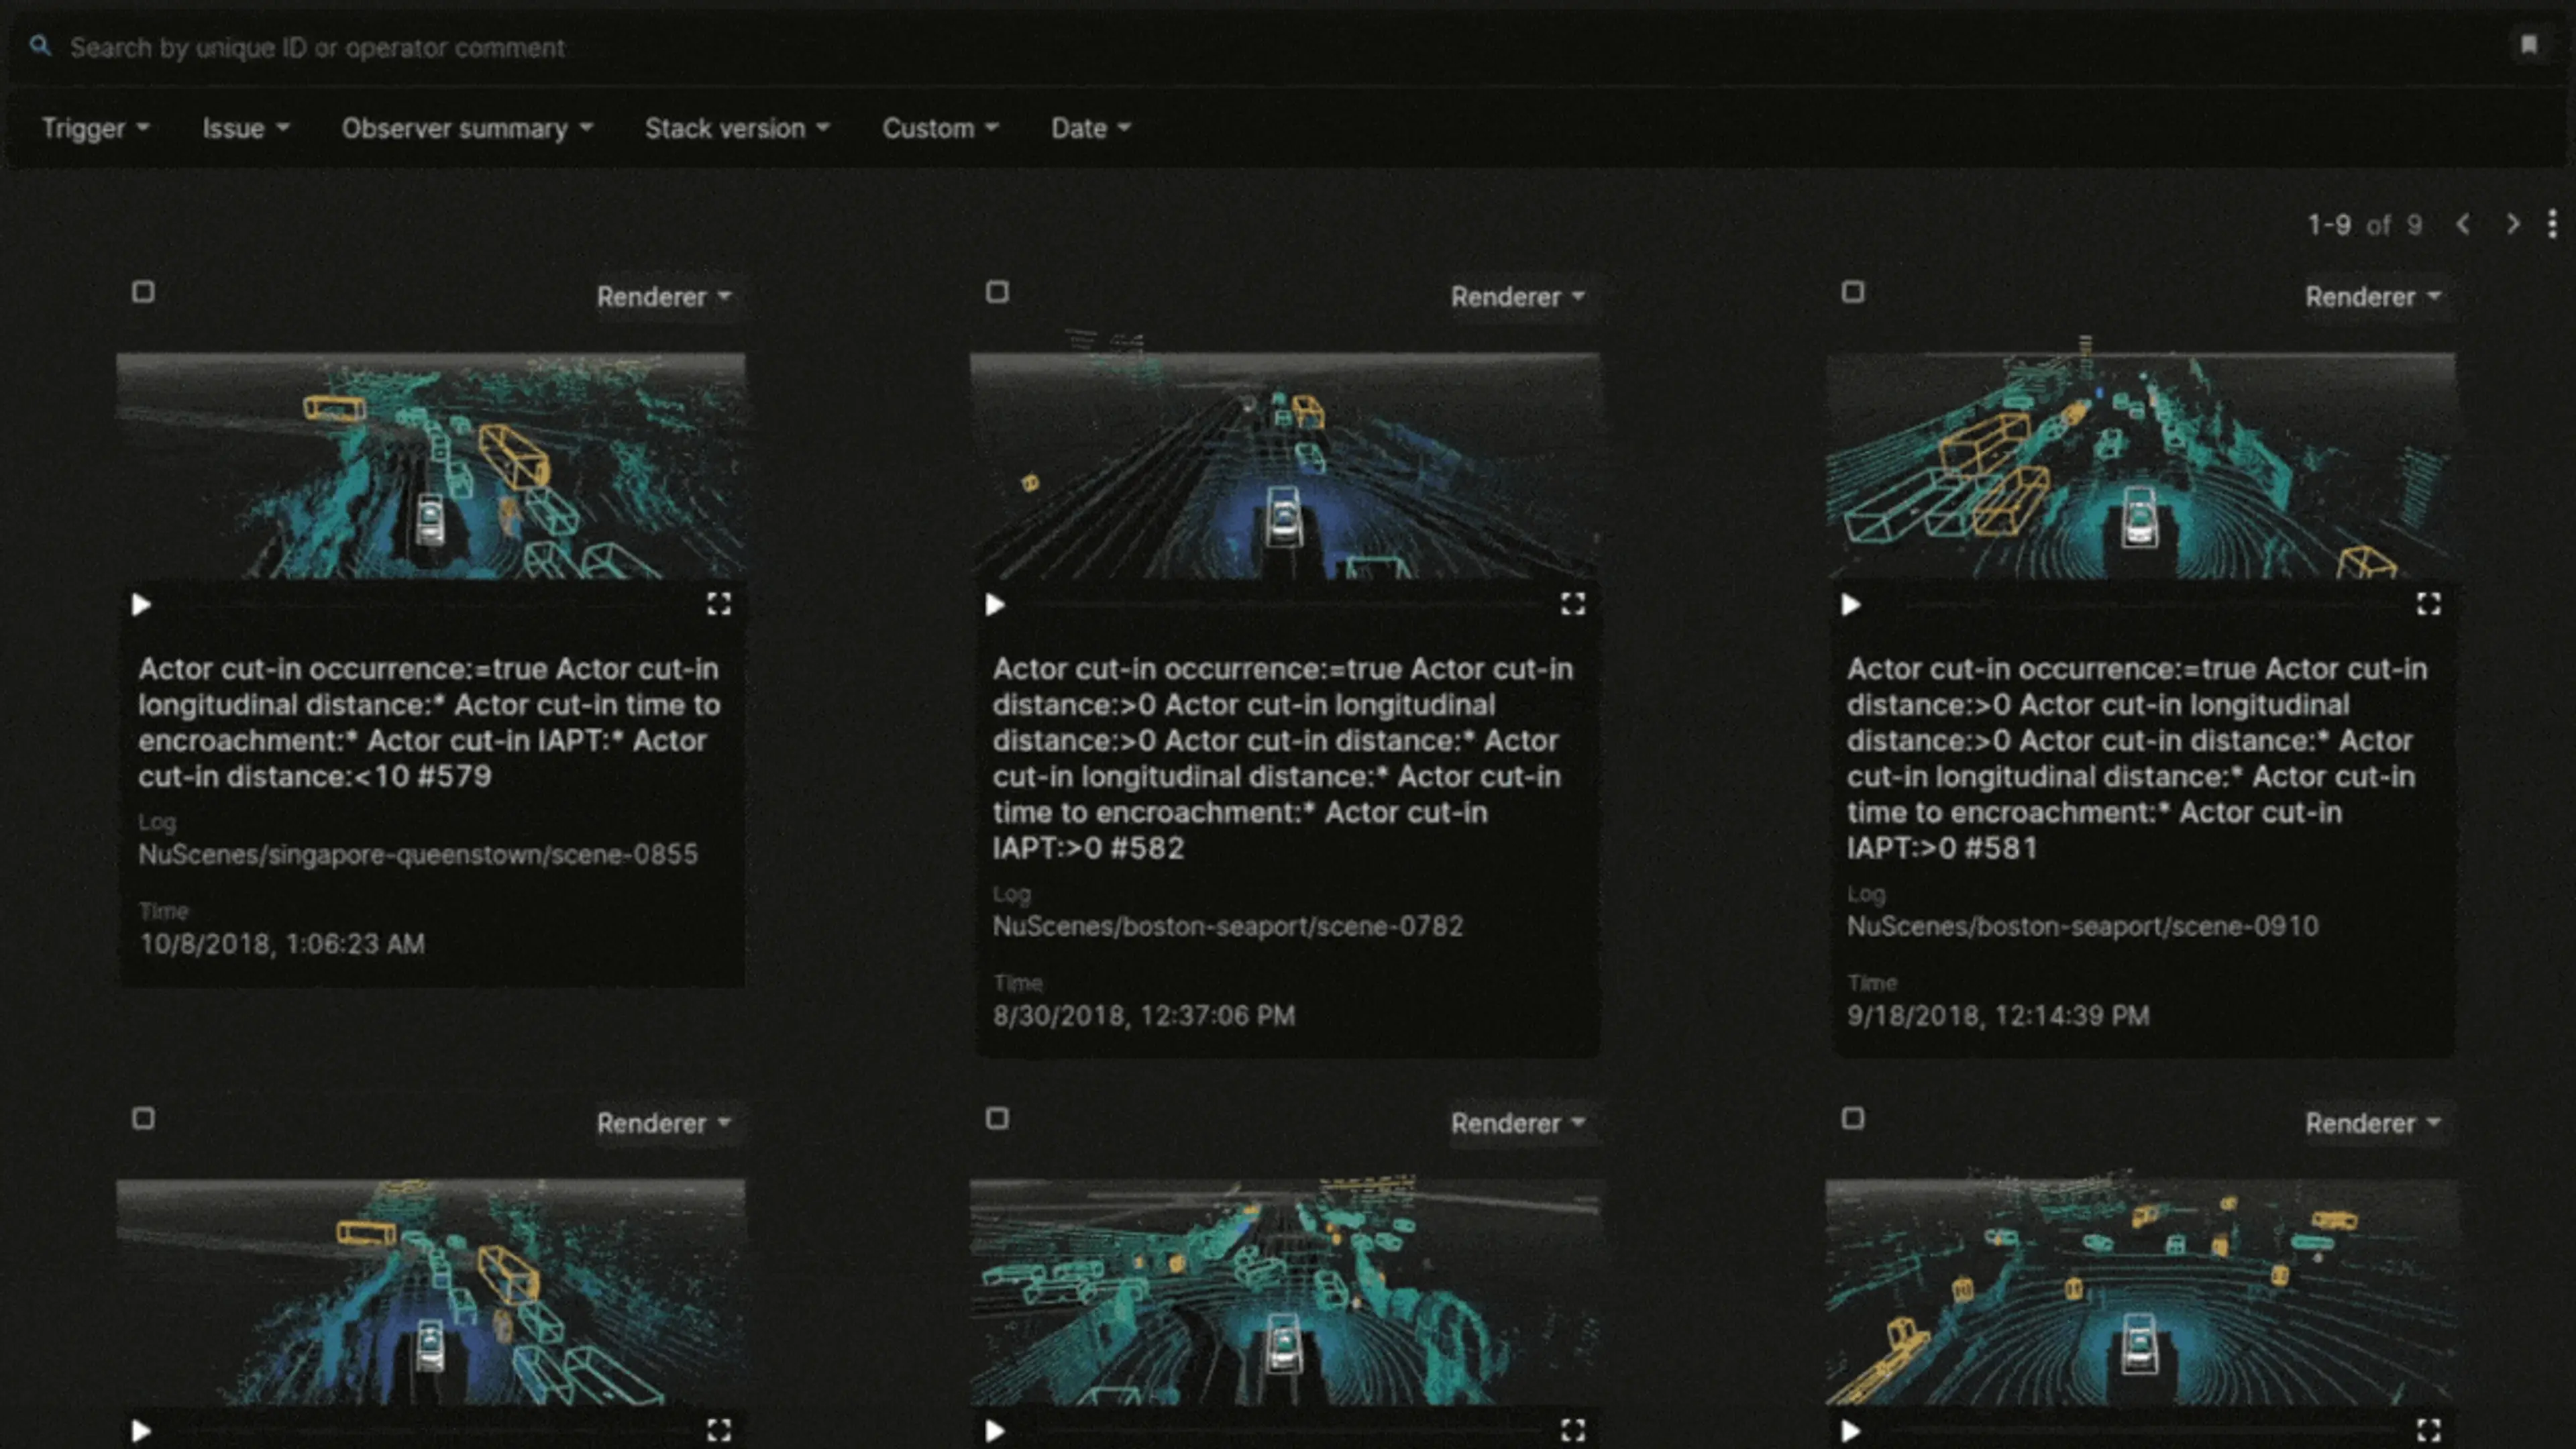This screenshot has width=2576, height=1449.
Task: Open the three-dot options menu
Action: tap(2552, 224)
